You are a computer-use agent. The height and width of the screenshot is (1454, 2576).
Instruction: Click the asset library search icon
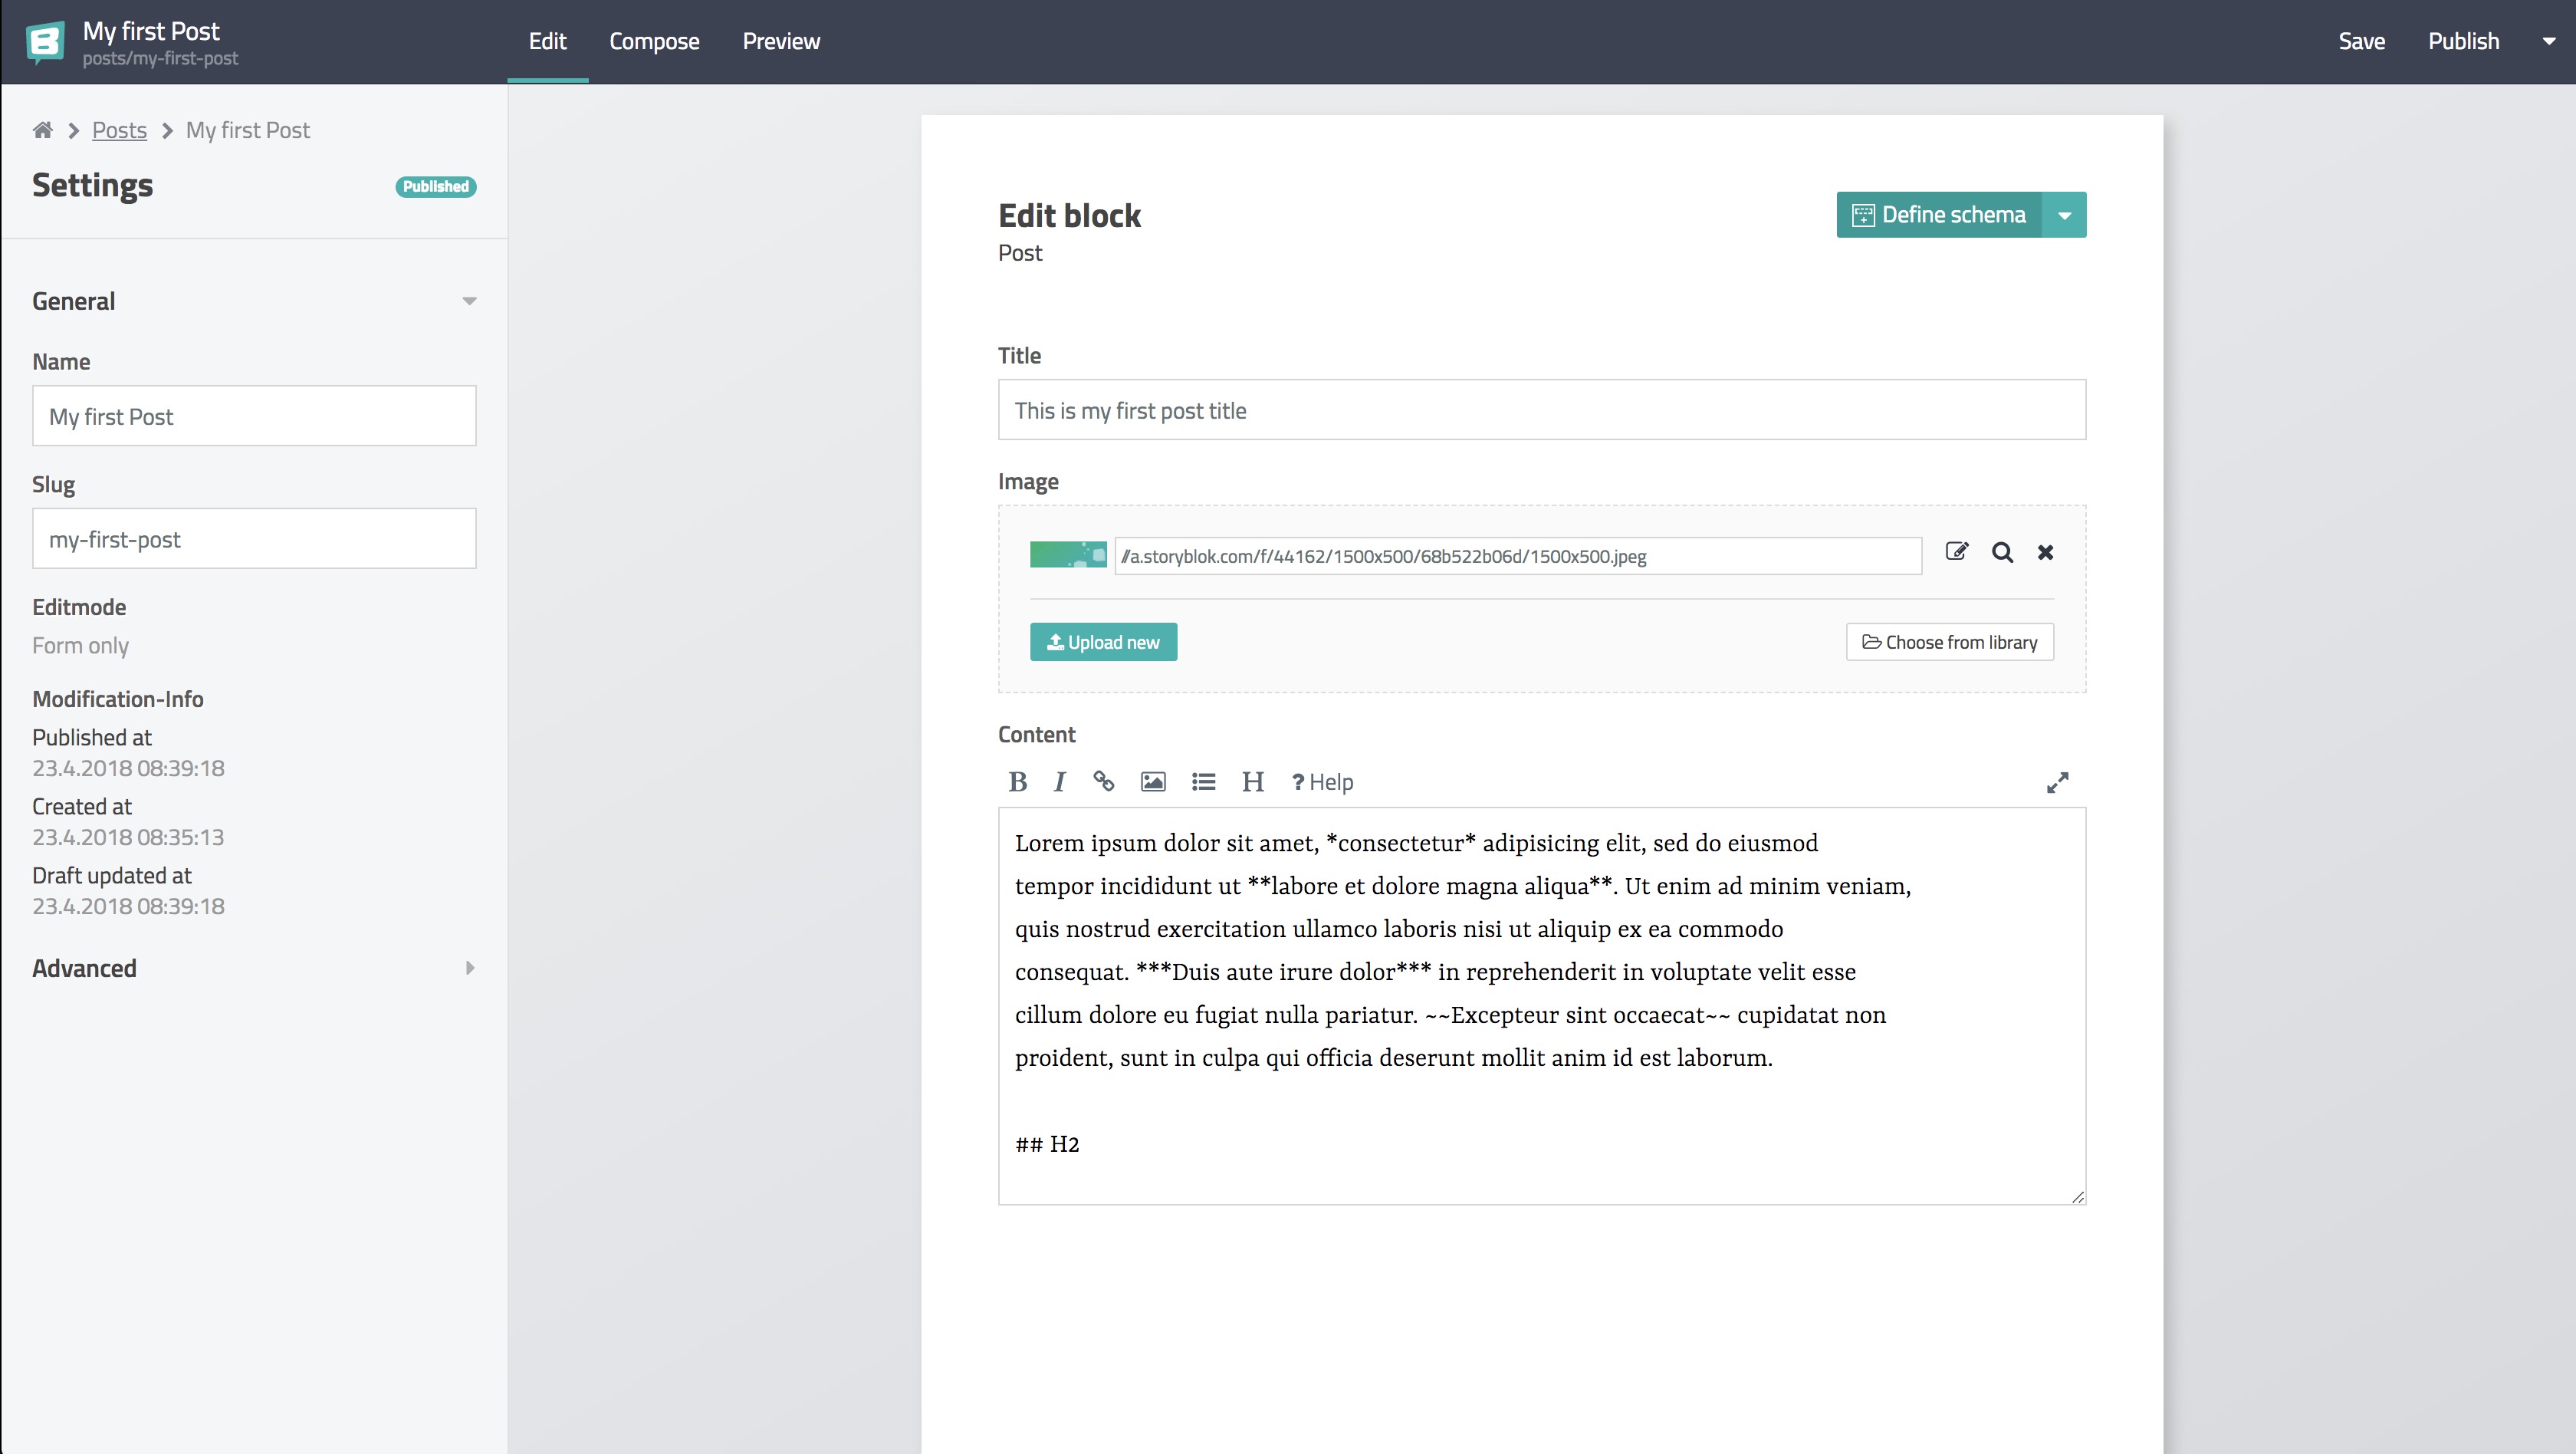[x=2001, y=554]
